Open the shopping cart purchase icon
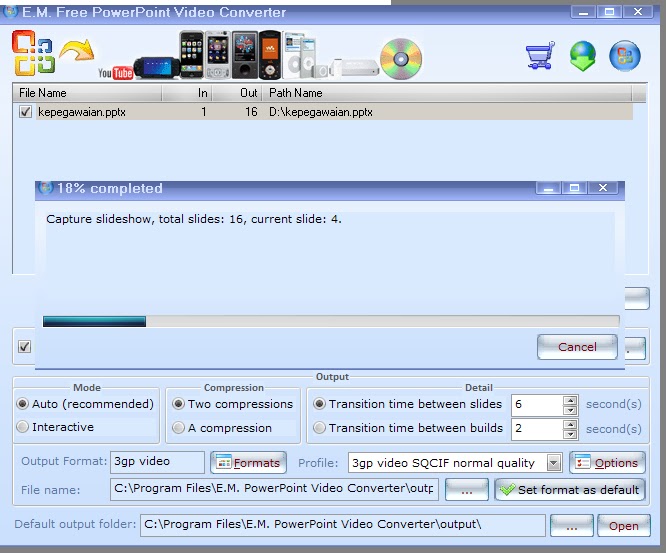 coord(540,55)
